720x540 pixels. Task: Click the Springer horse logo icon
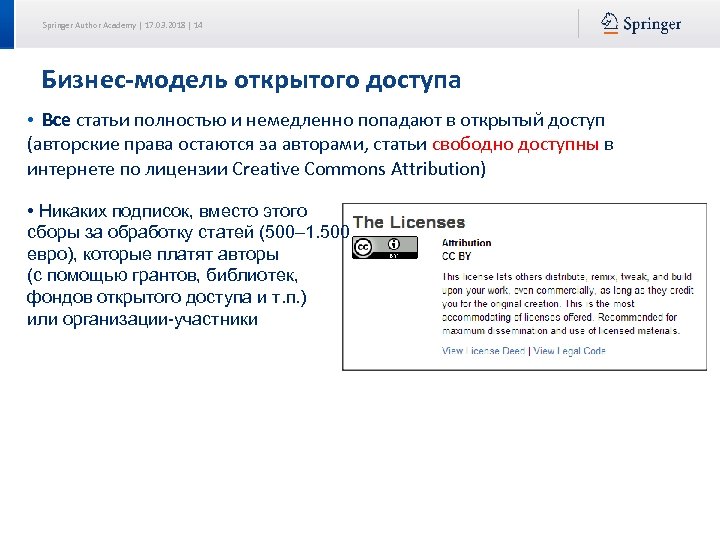coord(609,23)
